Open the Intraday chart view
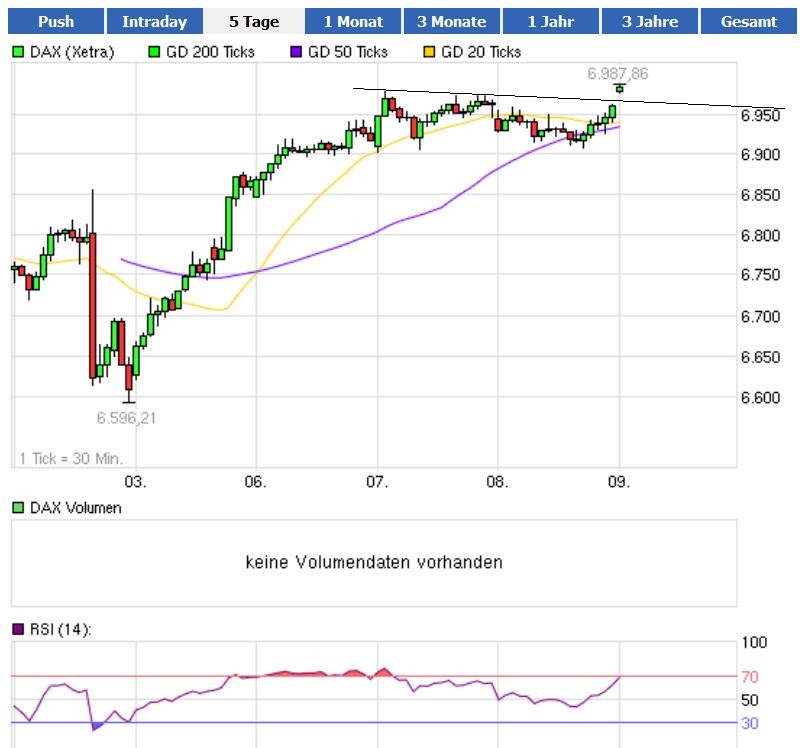This screenshot has height=748, width=806. [155, 21]
